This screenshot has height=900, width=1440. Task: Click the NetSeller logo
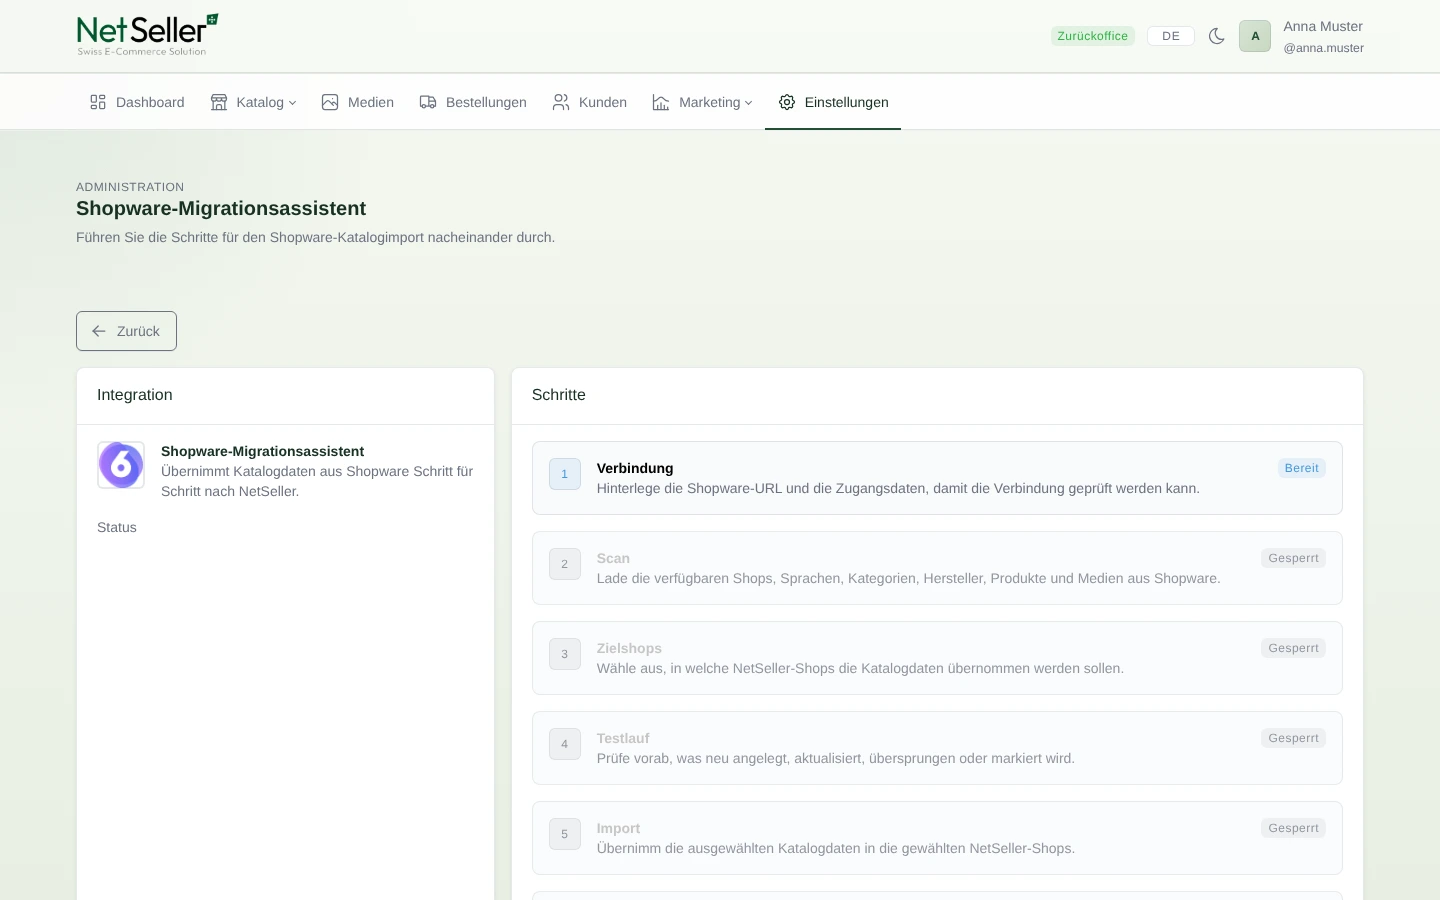click(x=147, y=35)
